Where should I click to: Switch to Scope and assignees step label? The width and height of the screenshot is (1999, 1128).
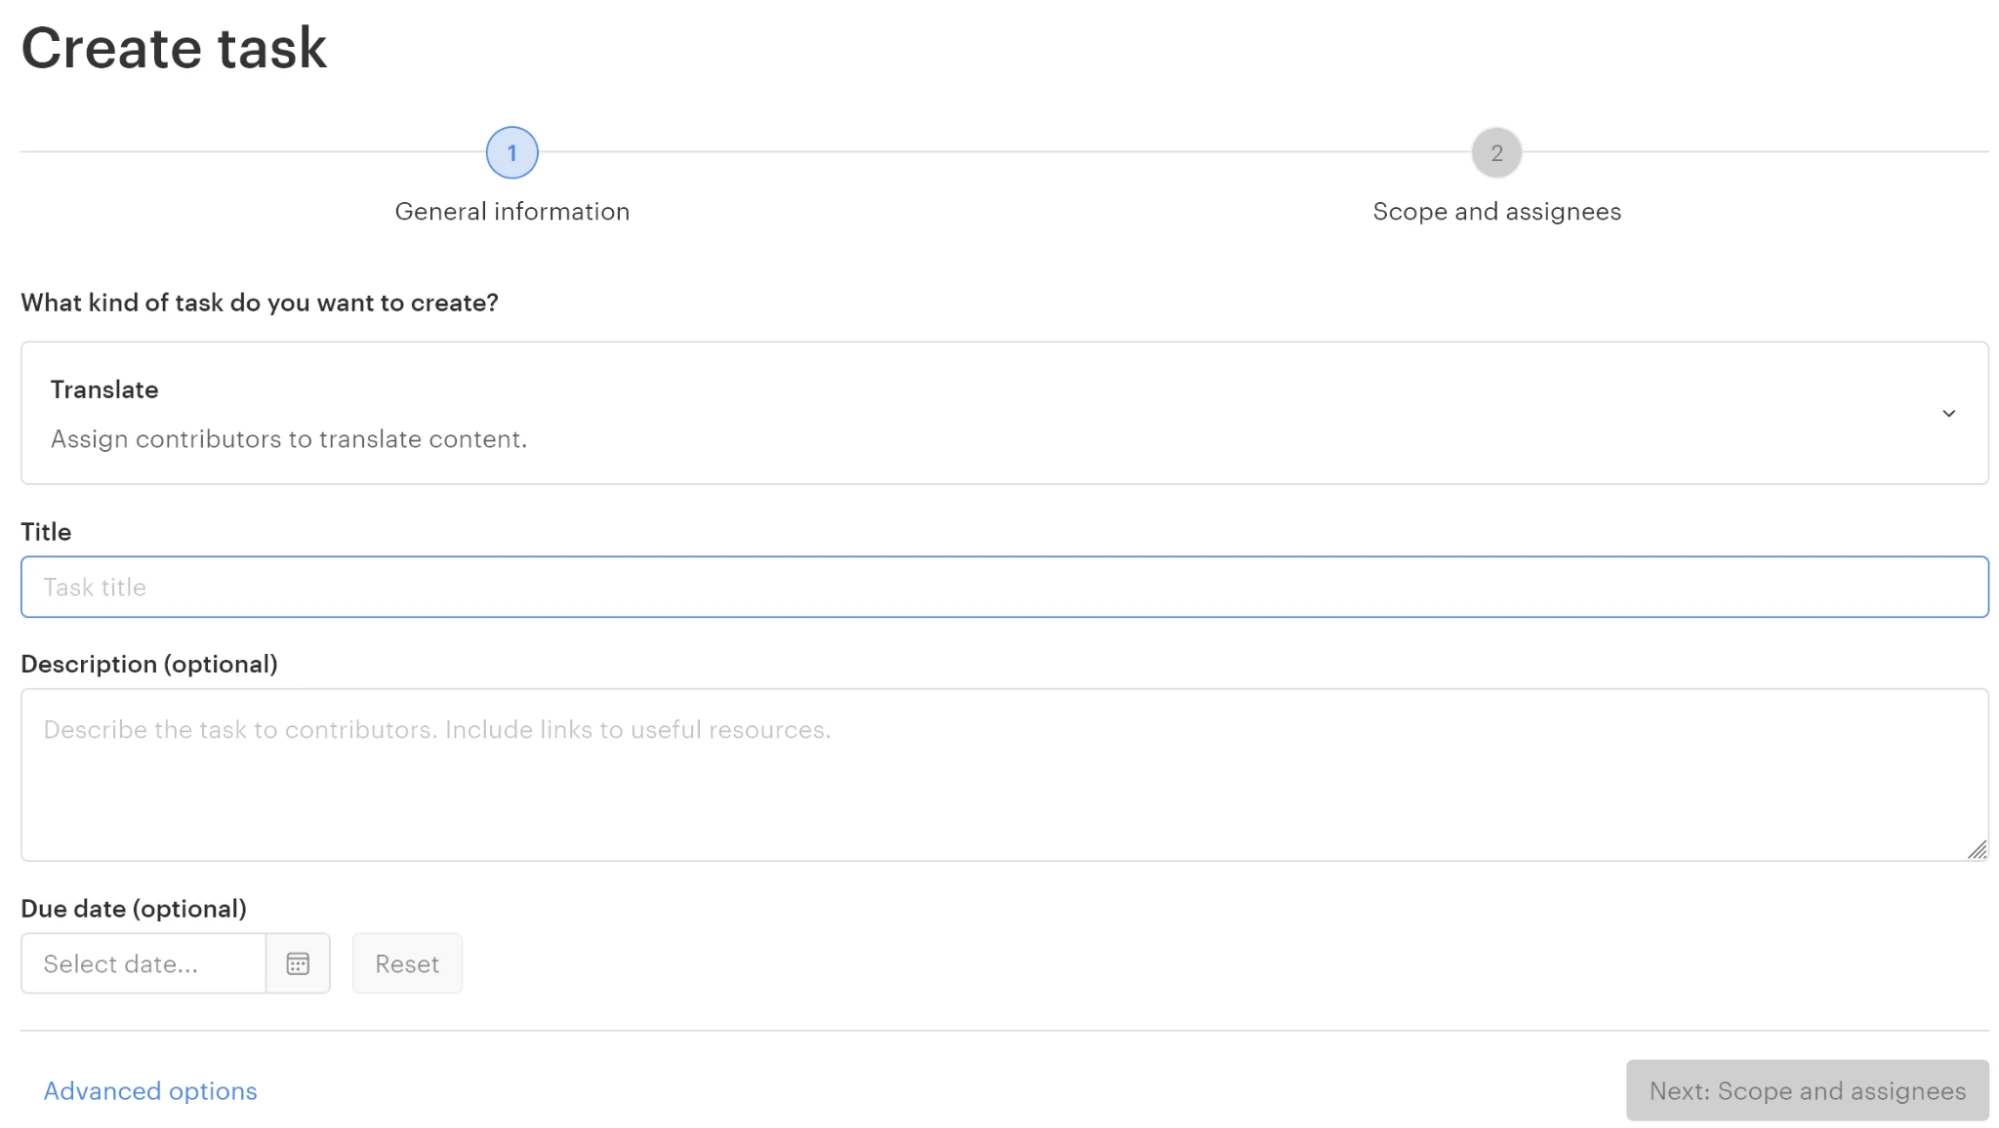(1496, 211)
